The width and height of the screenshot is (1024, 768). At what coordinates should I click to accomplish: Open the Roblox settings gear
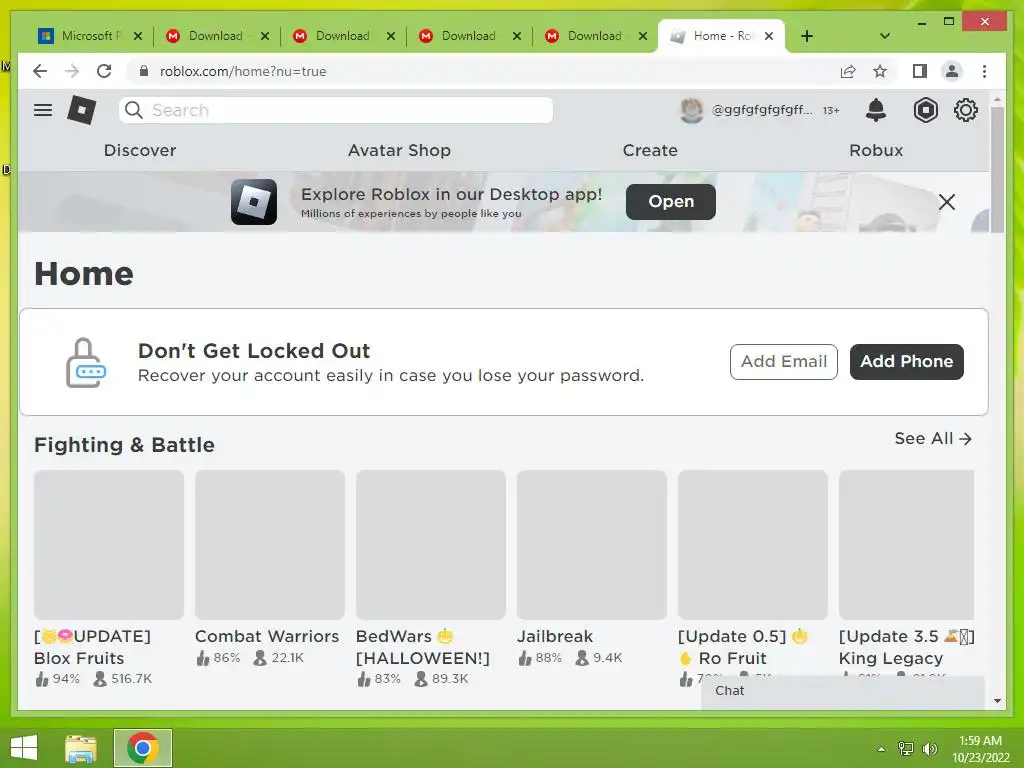point(965,110)
